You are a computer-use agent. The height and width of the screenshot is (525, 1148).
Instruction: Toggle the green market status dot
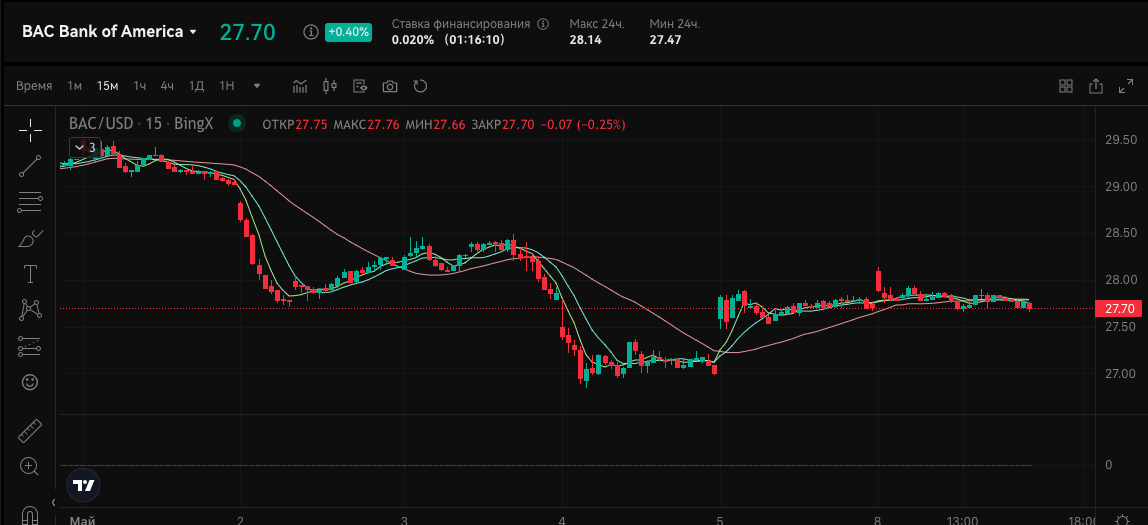coord(236,124)
